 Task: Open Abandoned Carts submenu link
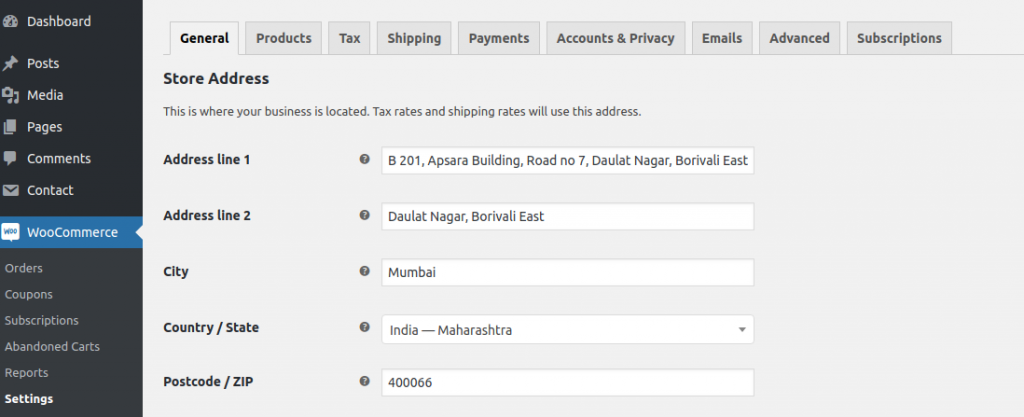(x=52, y=346)
